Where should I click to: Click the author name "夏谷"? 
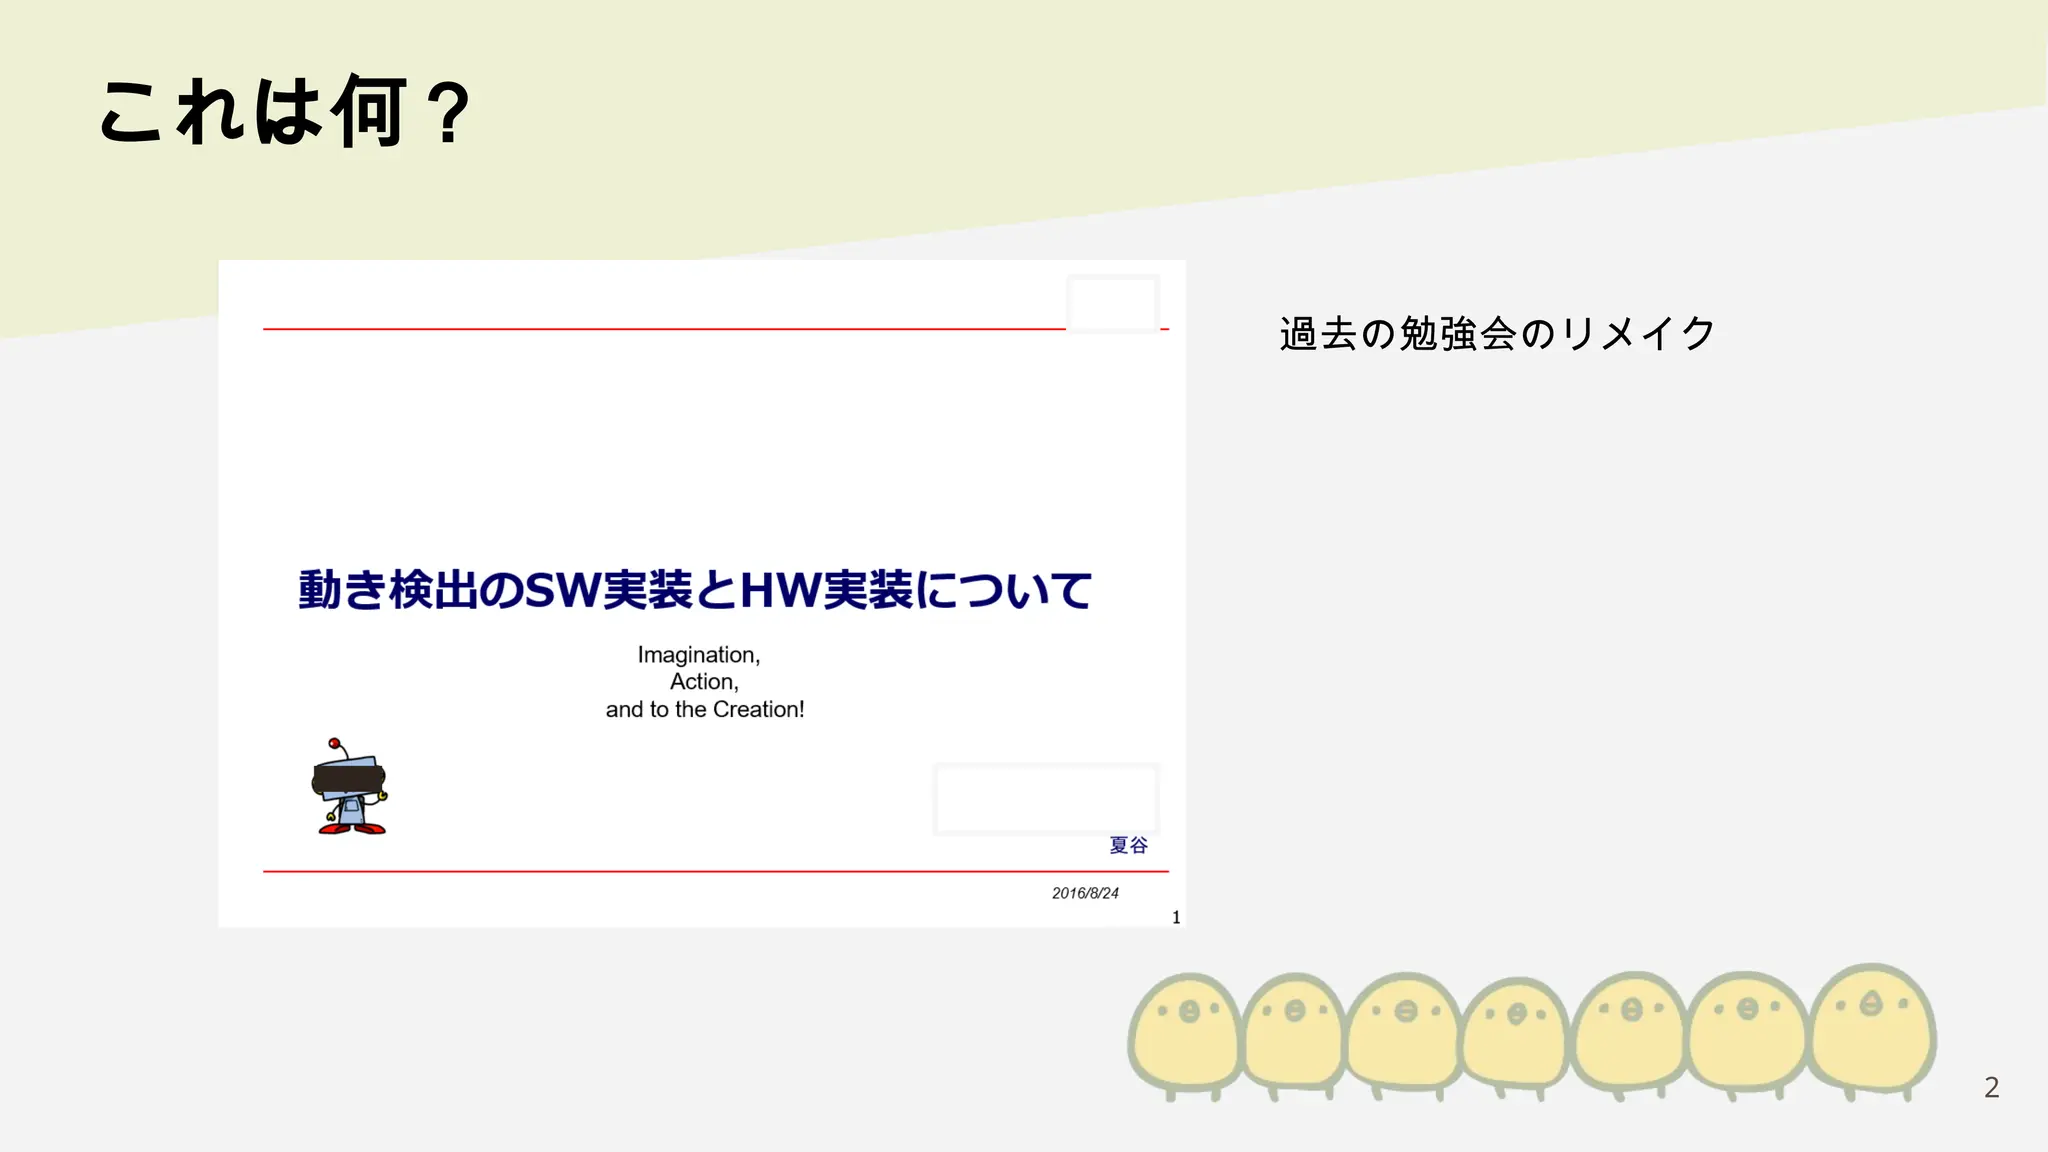click(x=1128, y=845)
